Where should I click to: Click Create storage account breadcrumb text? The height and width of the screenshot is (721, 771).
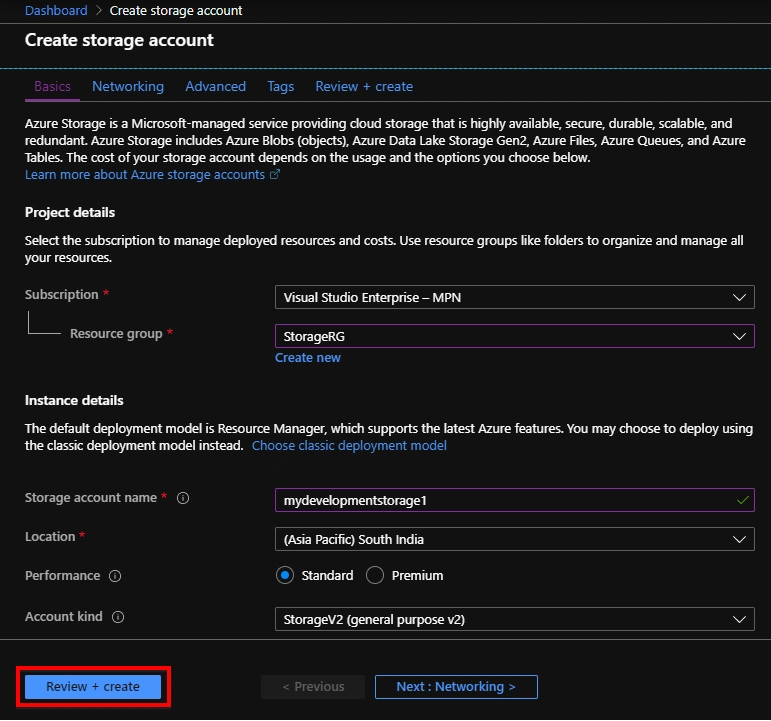[176, 10]
